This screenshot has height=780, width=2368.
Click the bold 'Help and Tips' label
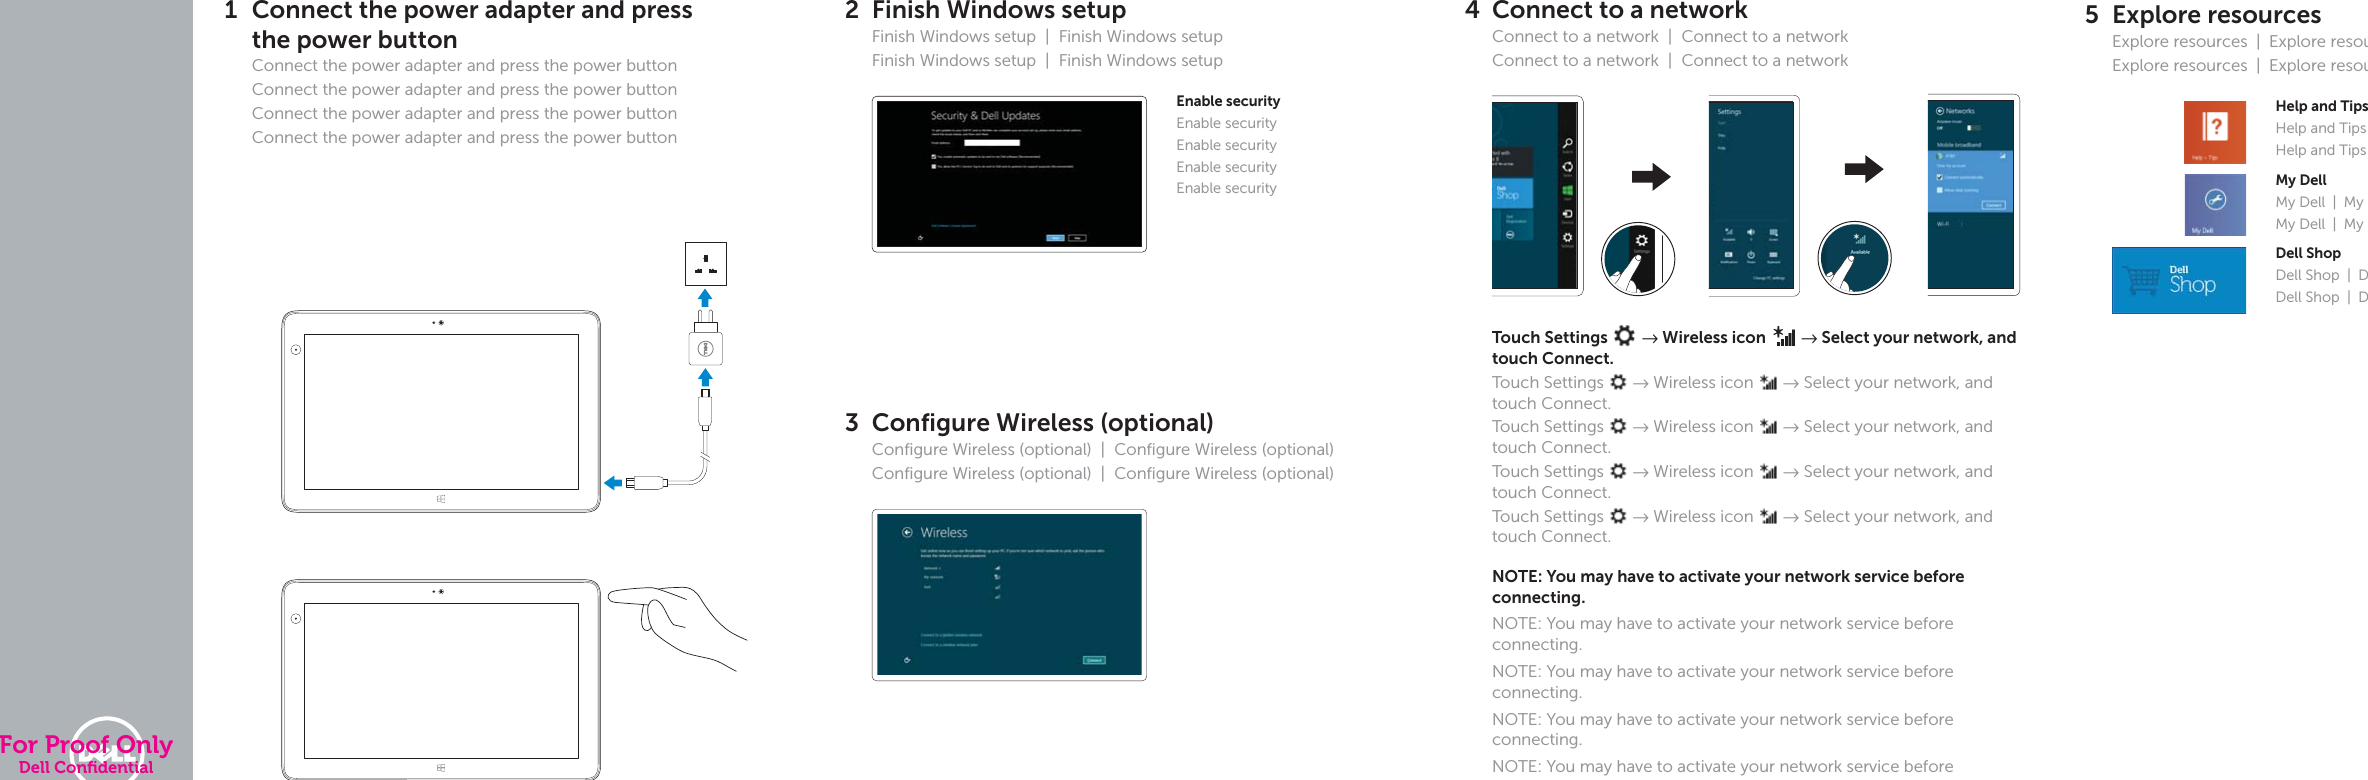2321,106
